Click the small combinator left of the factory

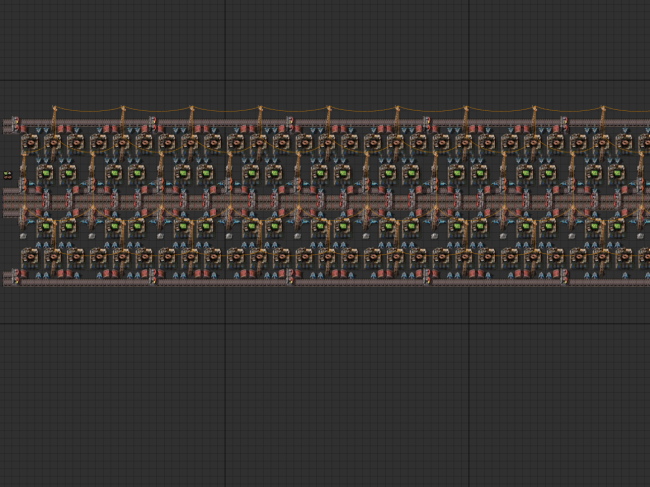[7, 175]
